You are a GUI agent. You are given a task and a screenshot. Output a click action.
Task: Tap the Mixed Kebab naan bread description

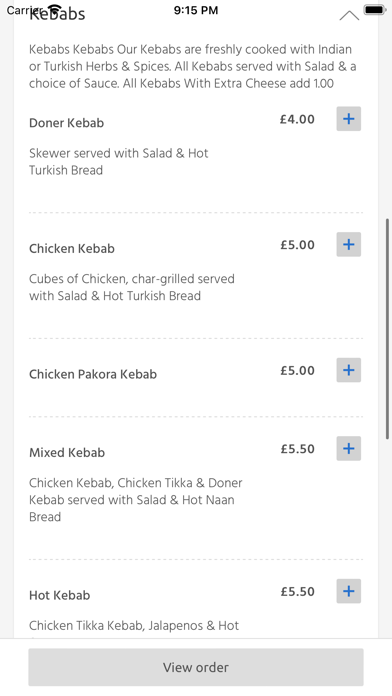[x=136, y=500]
